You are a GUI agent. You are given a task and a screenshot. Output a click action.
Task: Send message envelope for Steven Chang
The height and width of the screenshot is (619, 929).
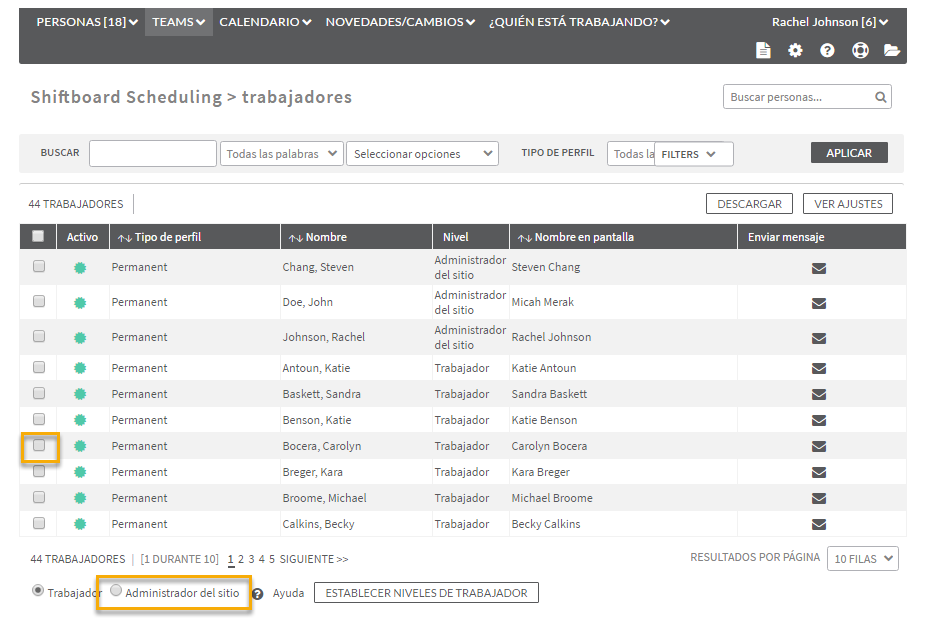coord(819,268)
